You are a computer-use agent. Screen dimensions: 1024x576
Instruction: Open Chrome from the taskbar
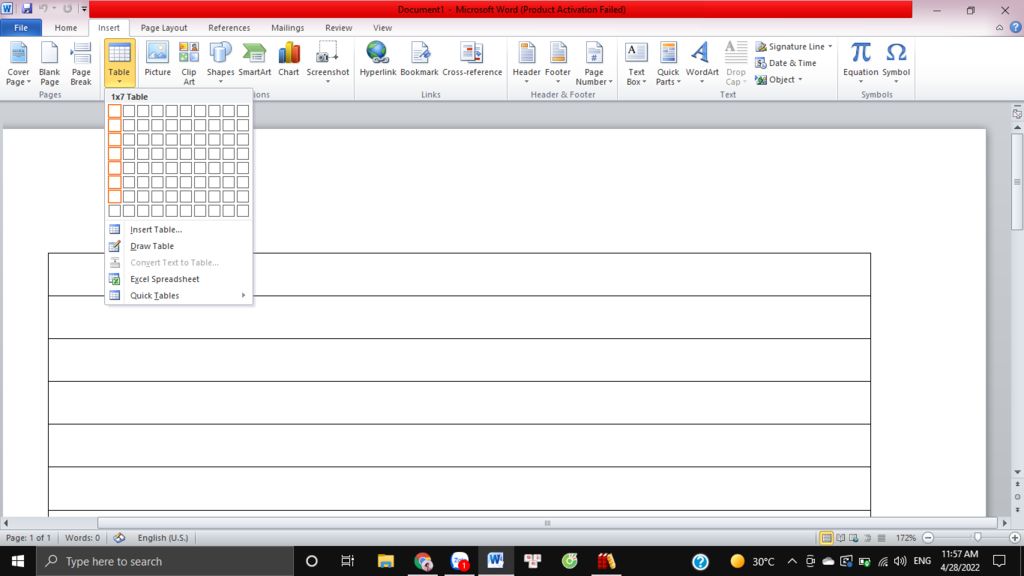pyautogui.click(x=423, y=561)
